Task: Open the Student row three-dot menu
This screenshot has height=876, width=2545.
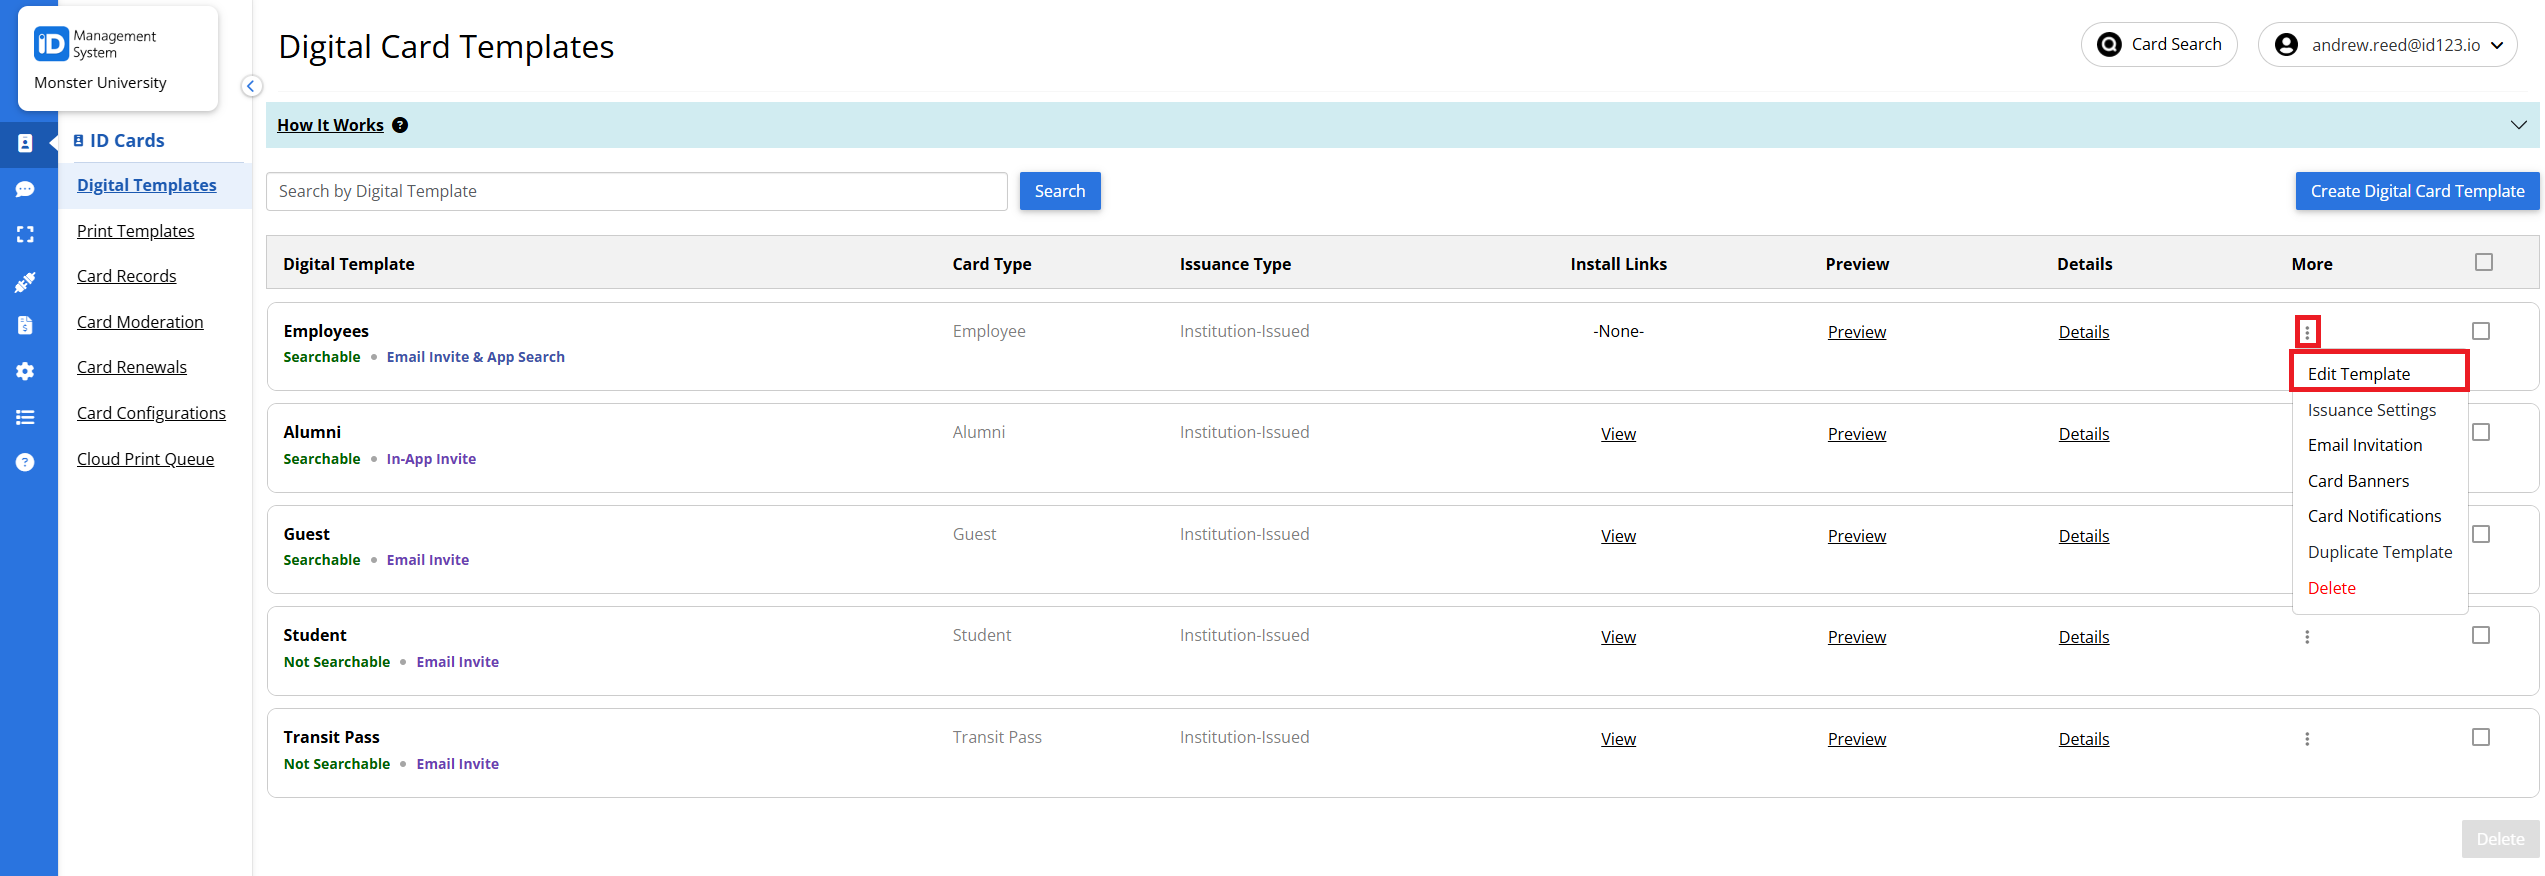Action: pos(2307,637)
